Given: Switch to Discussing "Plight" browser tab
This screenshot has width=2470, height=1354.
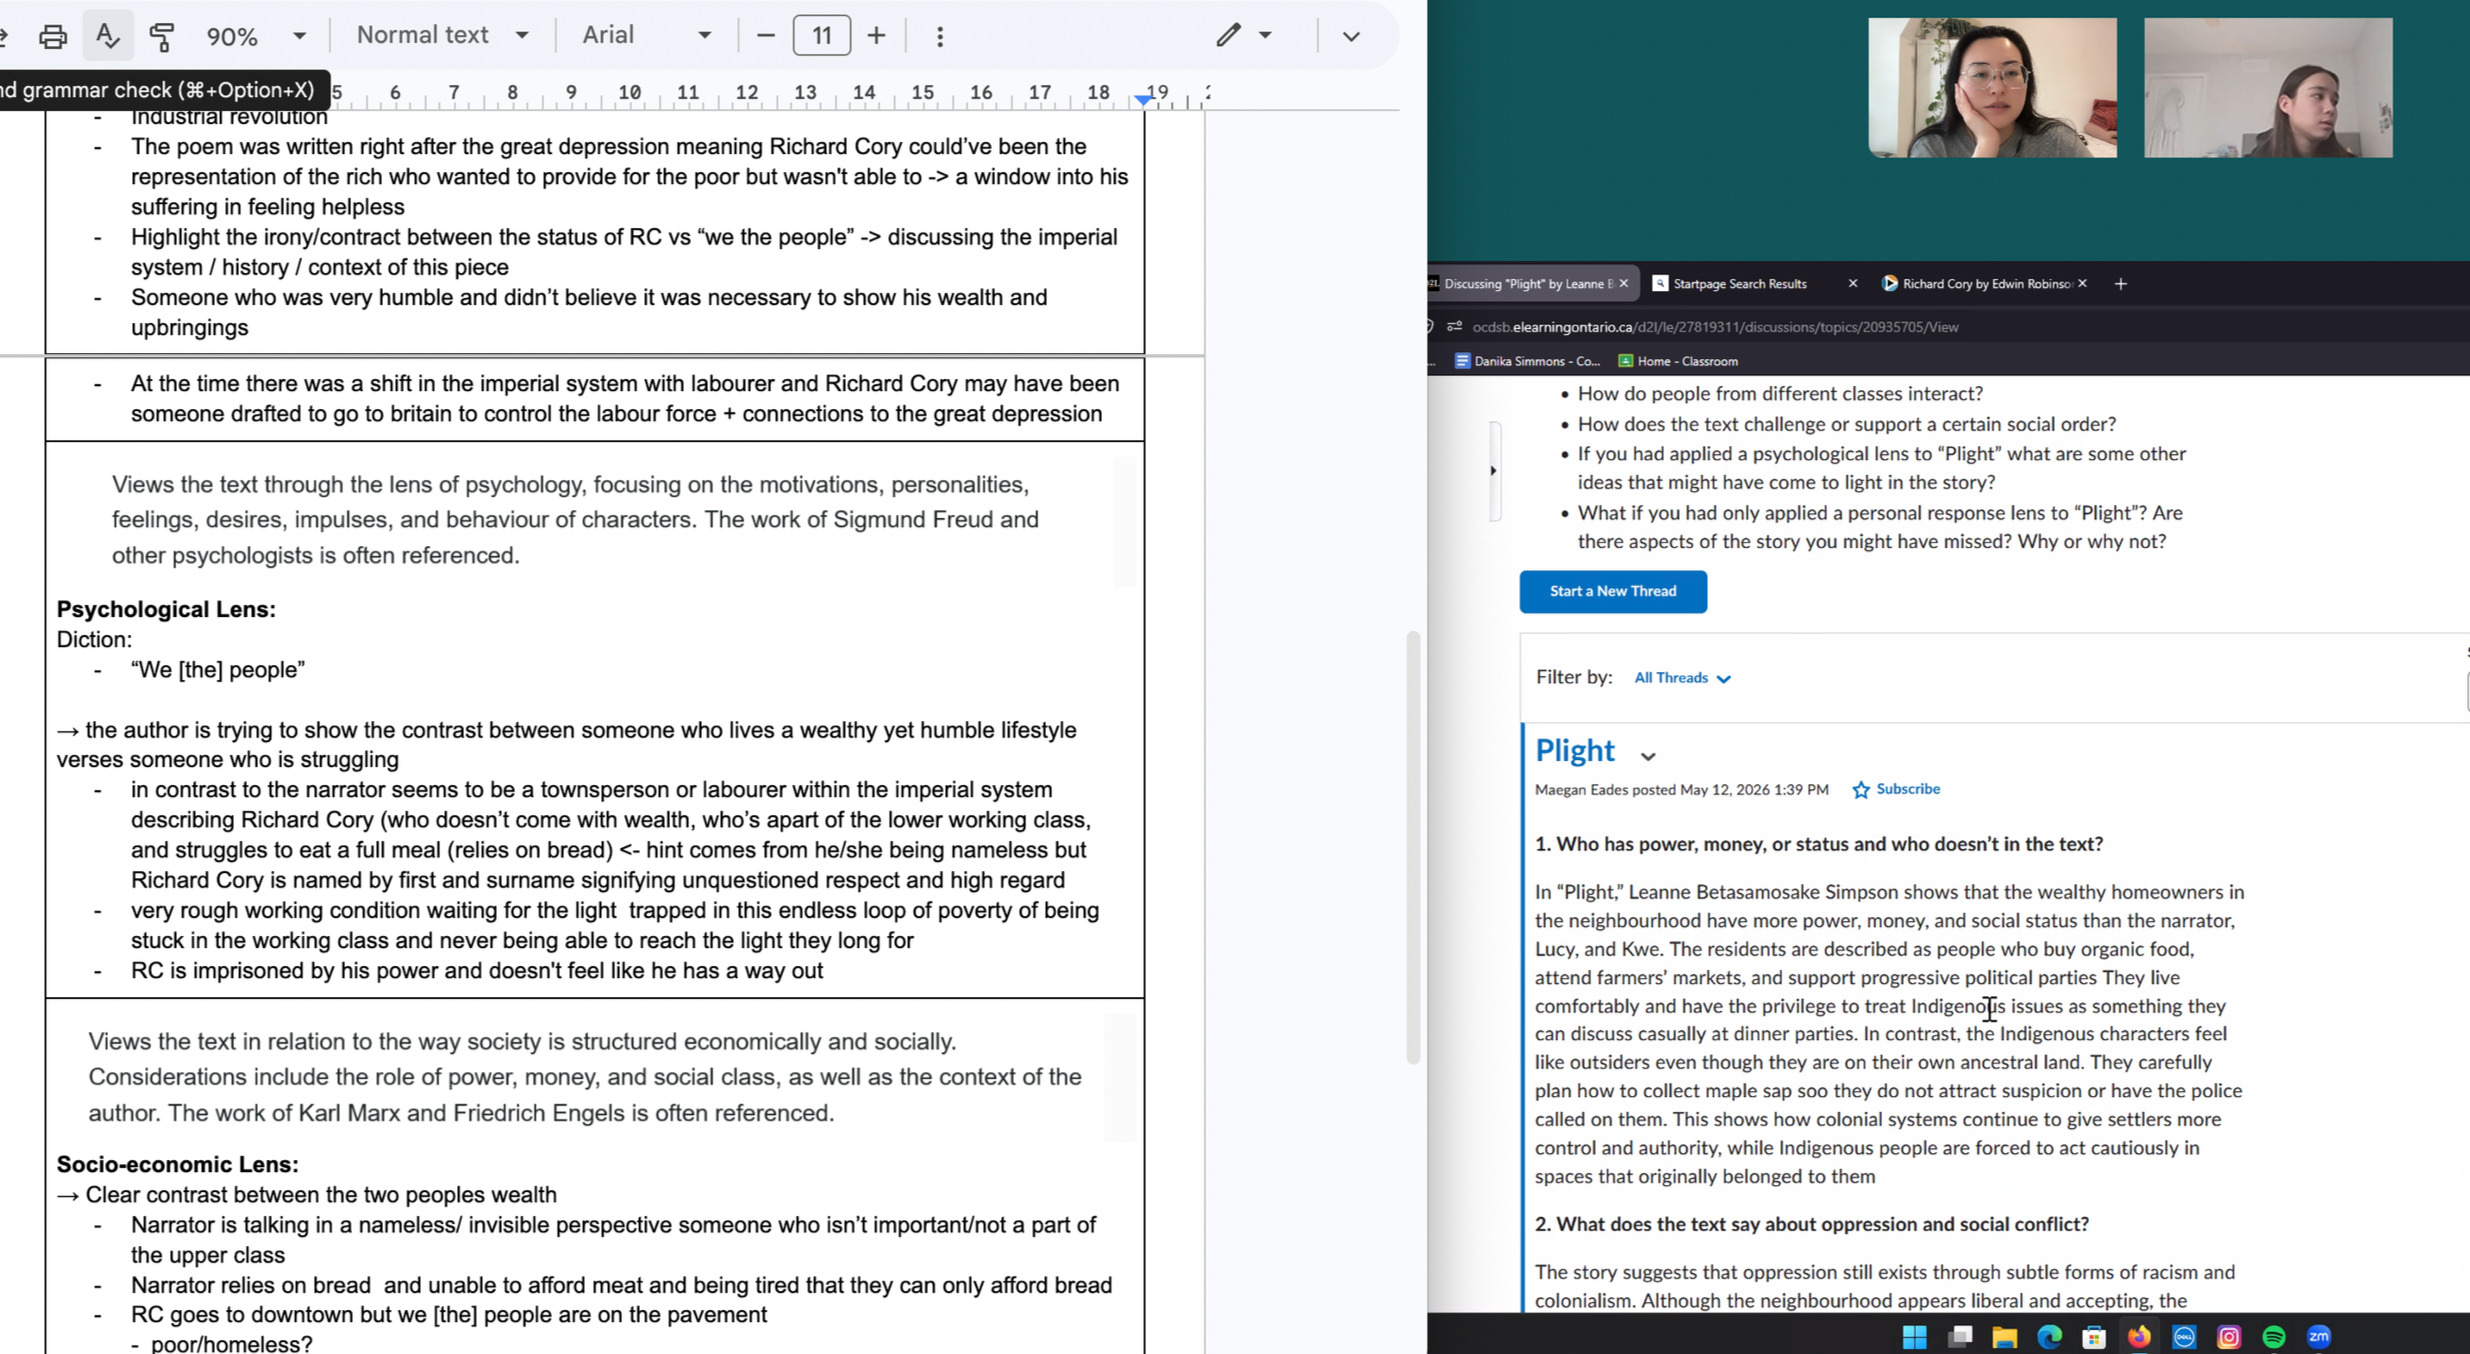Looking at the screenshot, I should tap(1528, 284).
